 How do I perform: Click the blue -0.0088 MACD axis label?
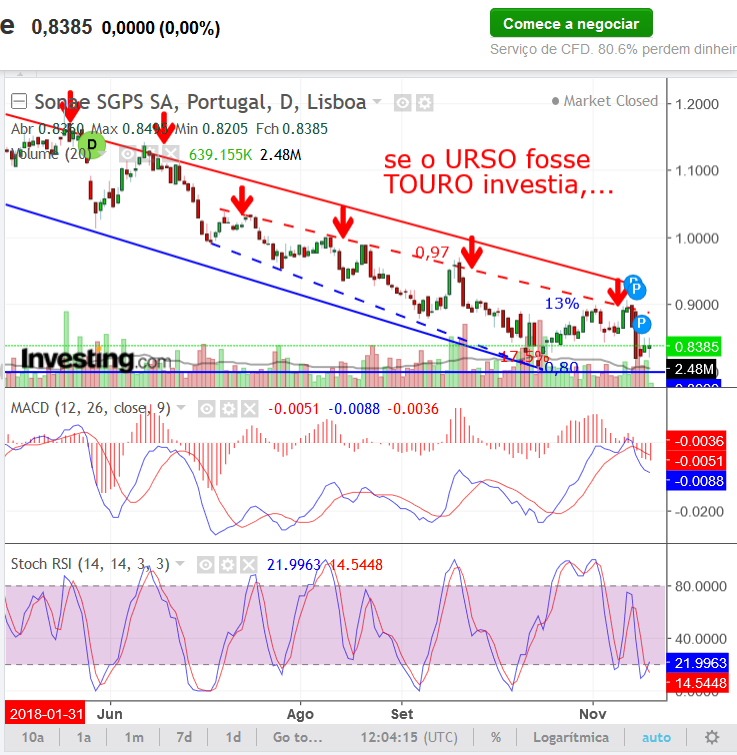[696, 481]
